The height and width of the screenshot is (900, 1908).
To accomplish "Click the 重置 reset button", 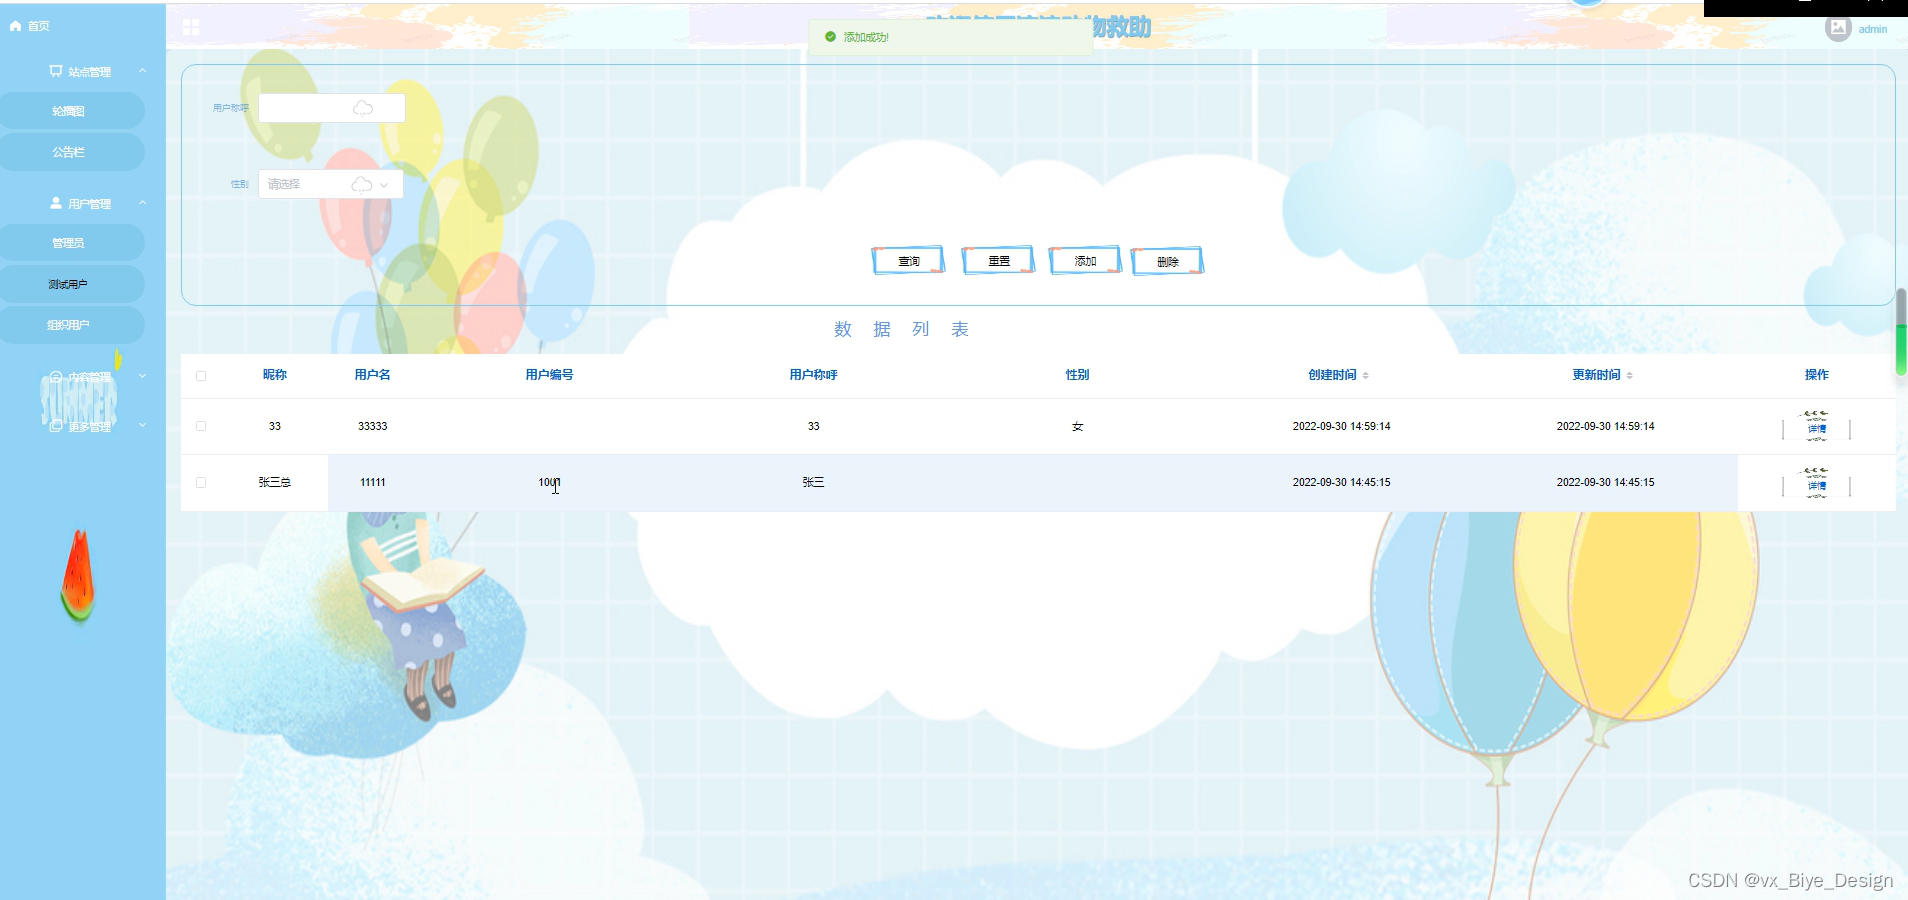I will [998, 260].
